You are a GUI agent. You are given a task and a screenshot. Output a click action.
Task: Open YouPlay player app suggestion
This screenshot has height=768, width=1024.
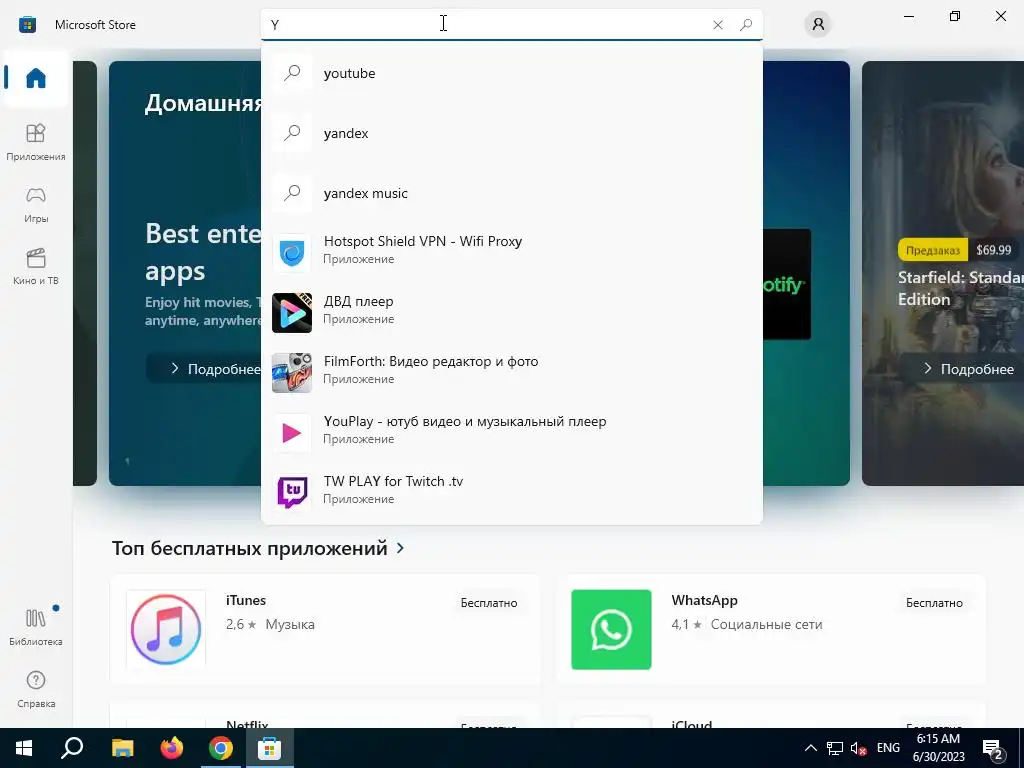[511, 433]
